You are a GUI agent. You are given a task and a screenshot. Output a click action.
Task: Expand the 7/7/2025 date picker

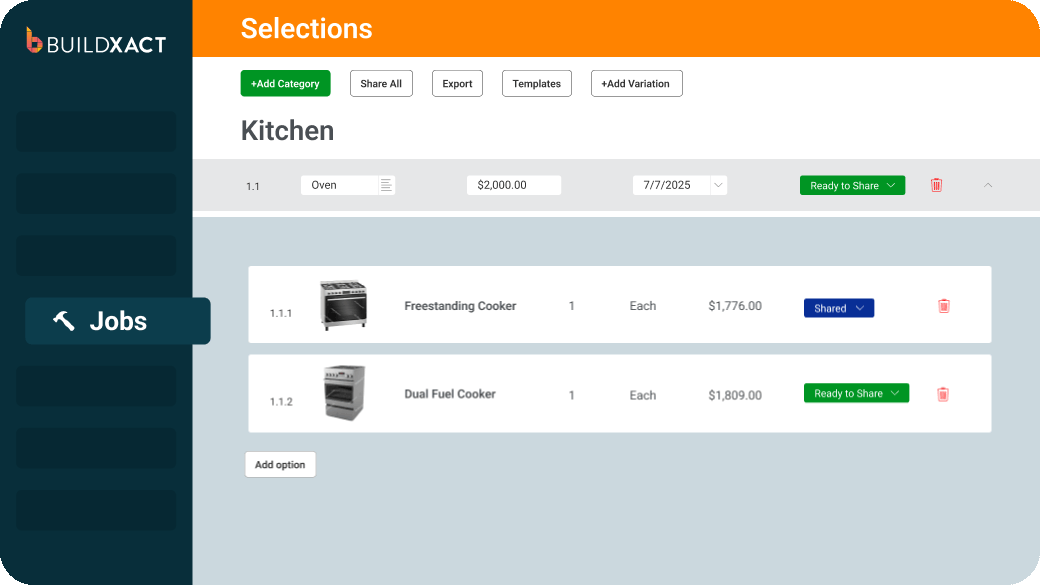[x=717, y=185]
